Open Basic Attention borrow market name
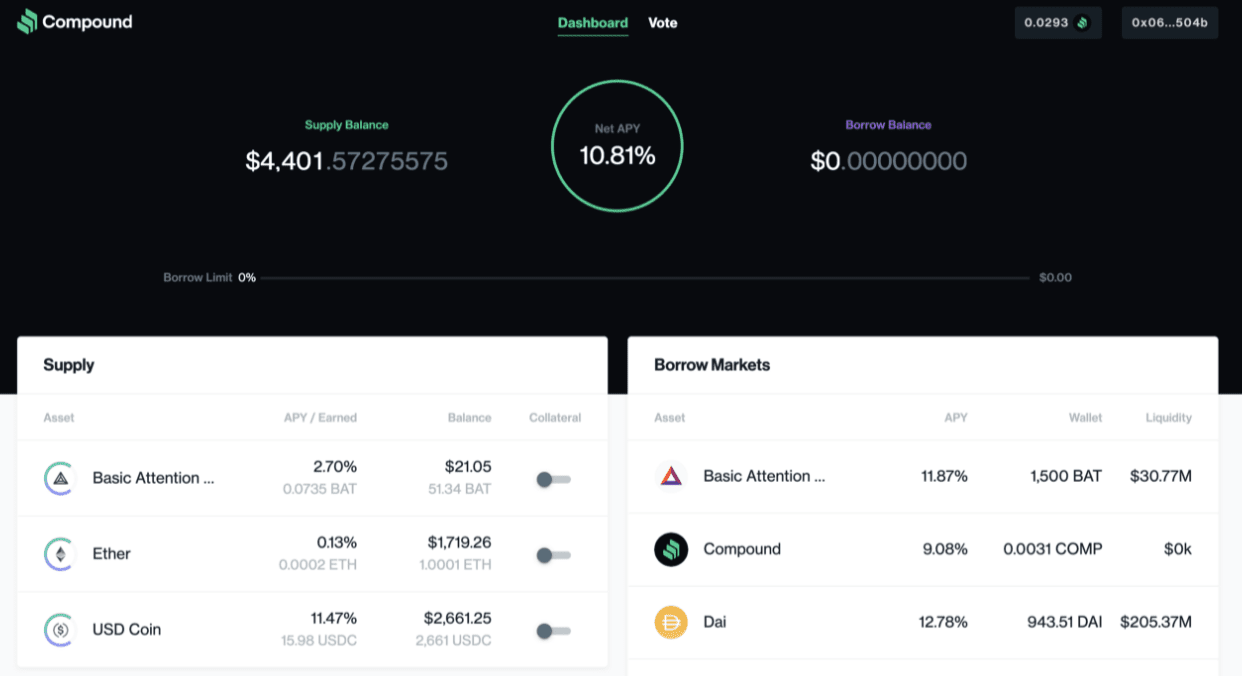 (764, 476)
